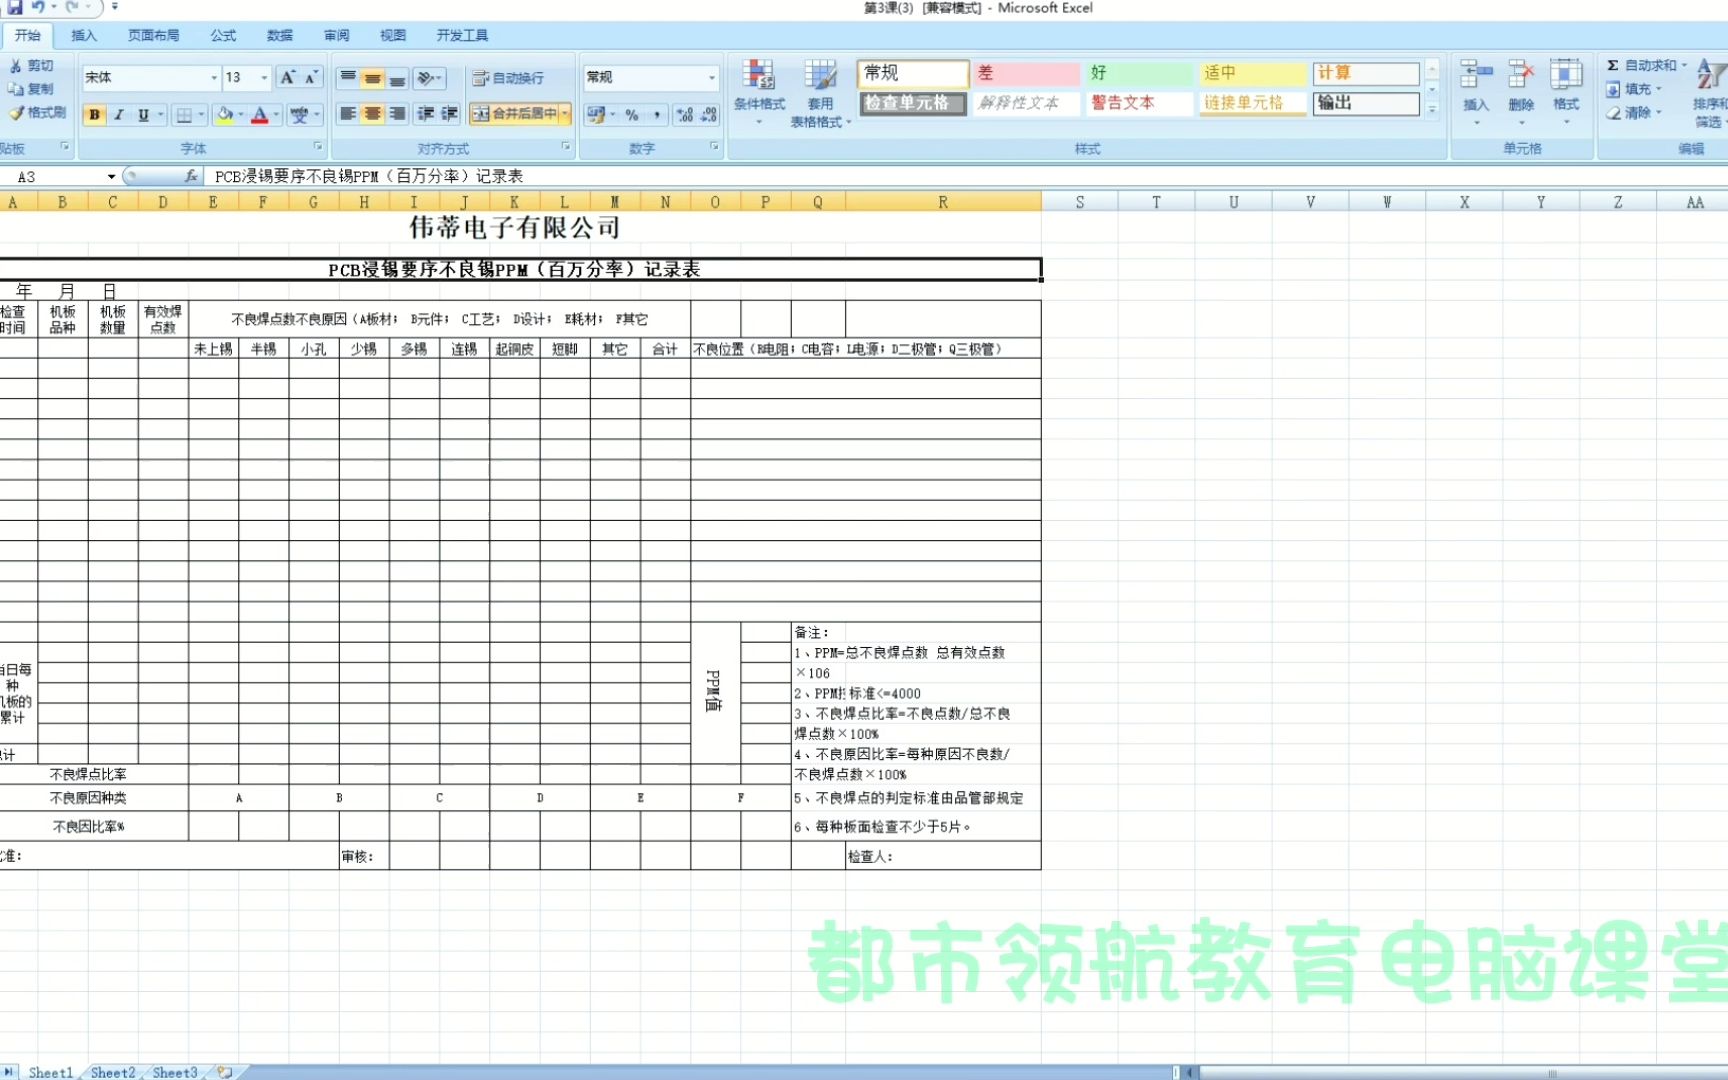Switch to the View (视图) tab
The width and height of the screenshot is (1728, 1080).
point(393,35)
